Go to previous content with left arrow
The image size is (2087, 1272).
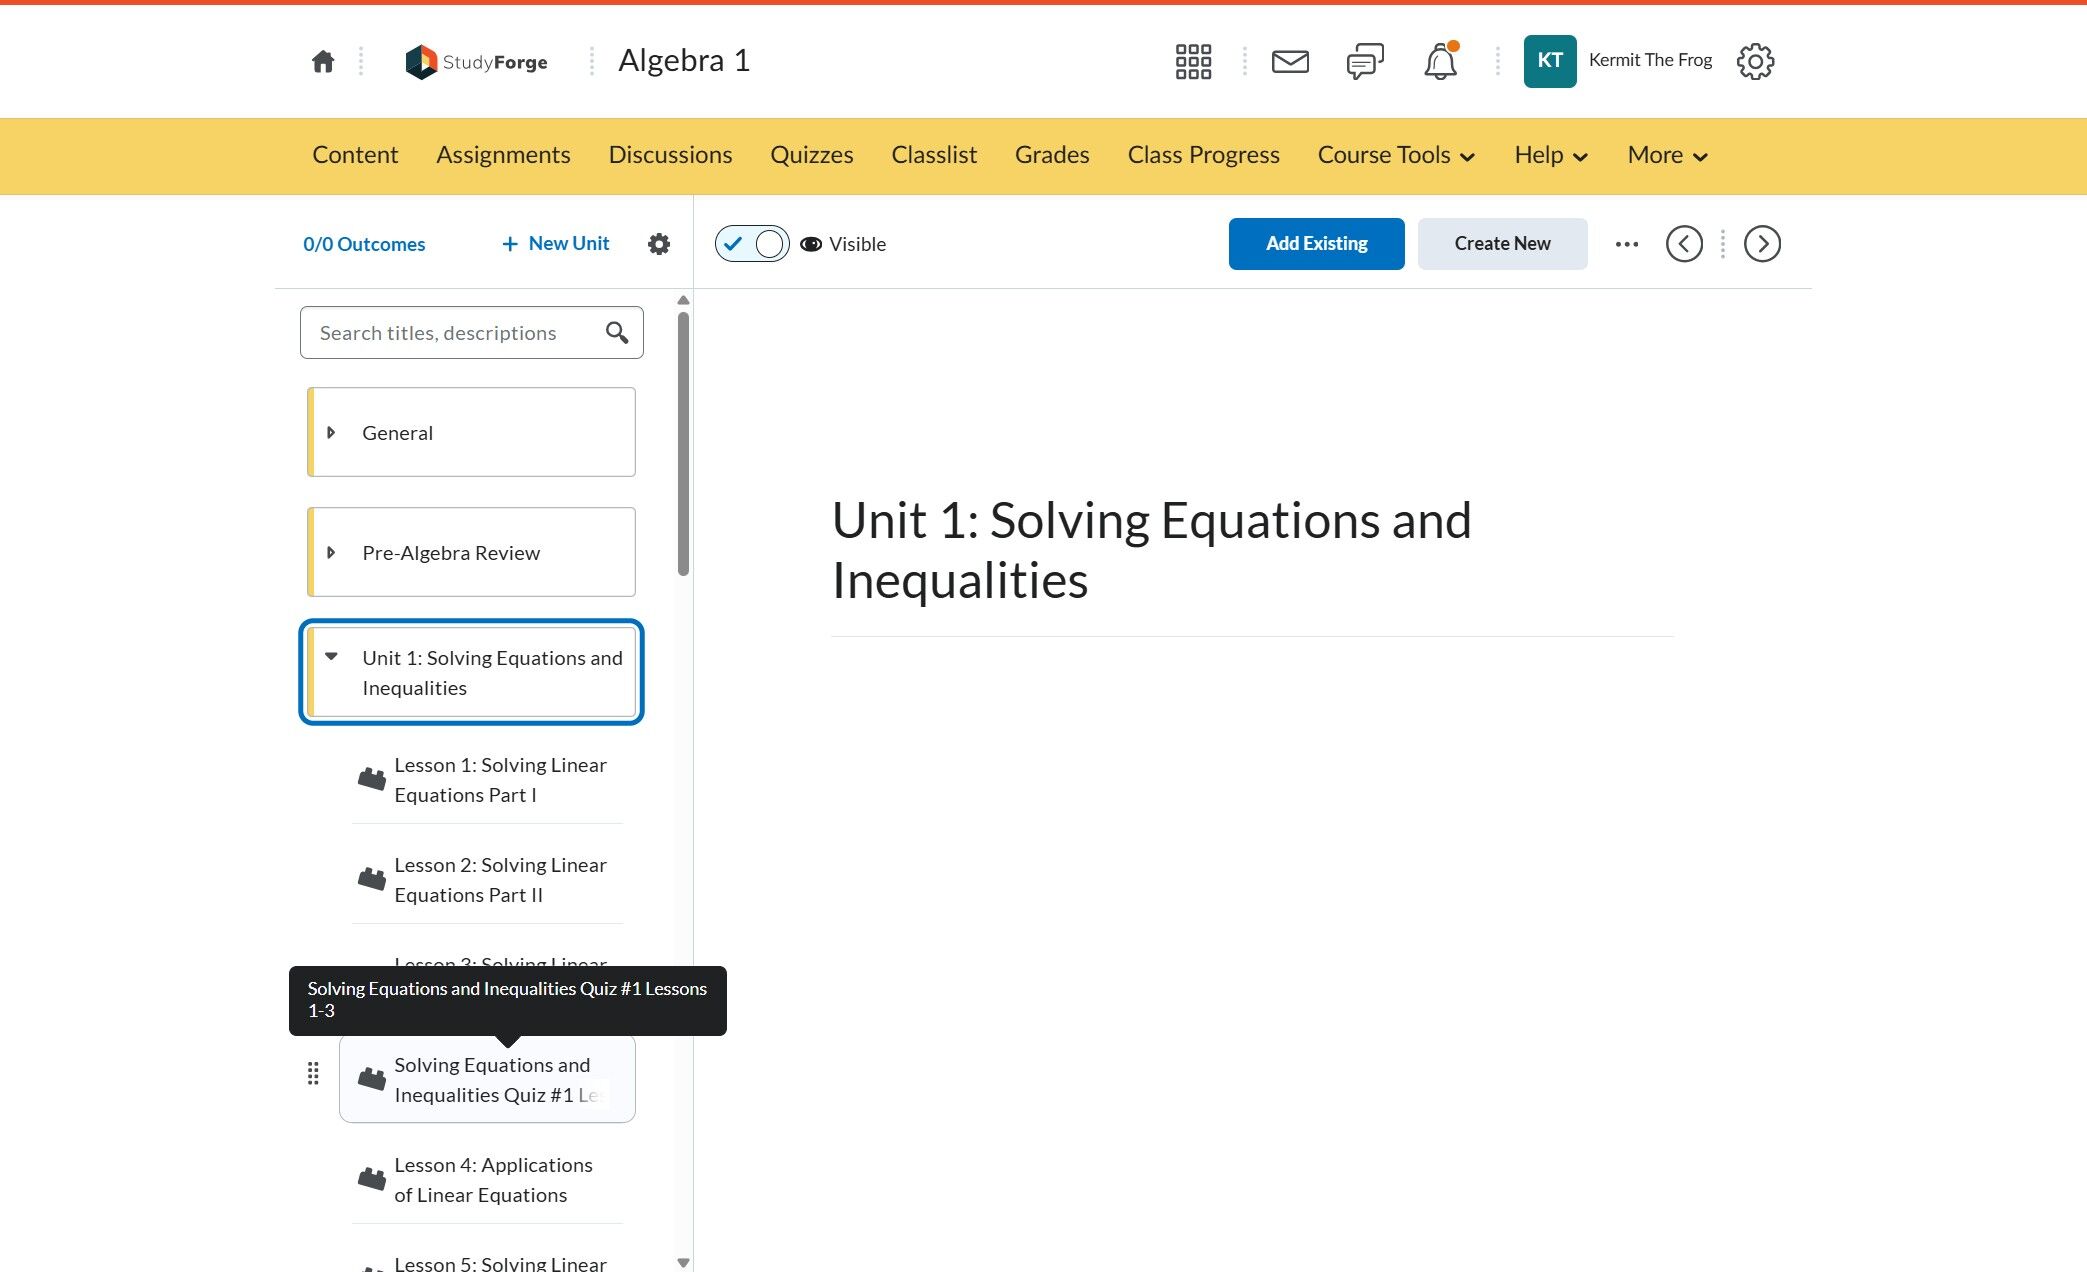click(1684, 244)
